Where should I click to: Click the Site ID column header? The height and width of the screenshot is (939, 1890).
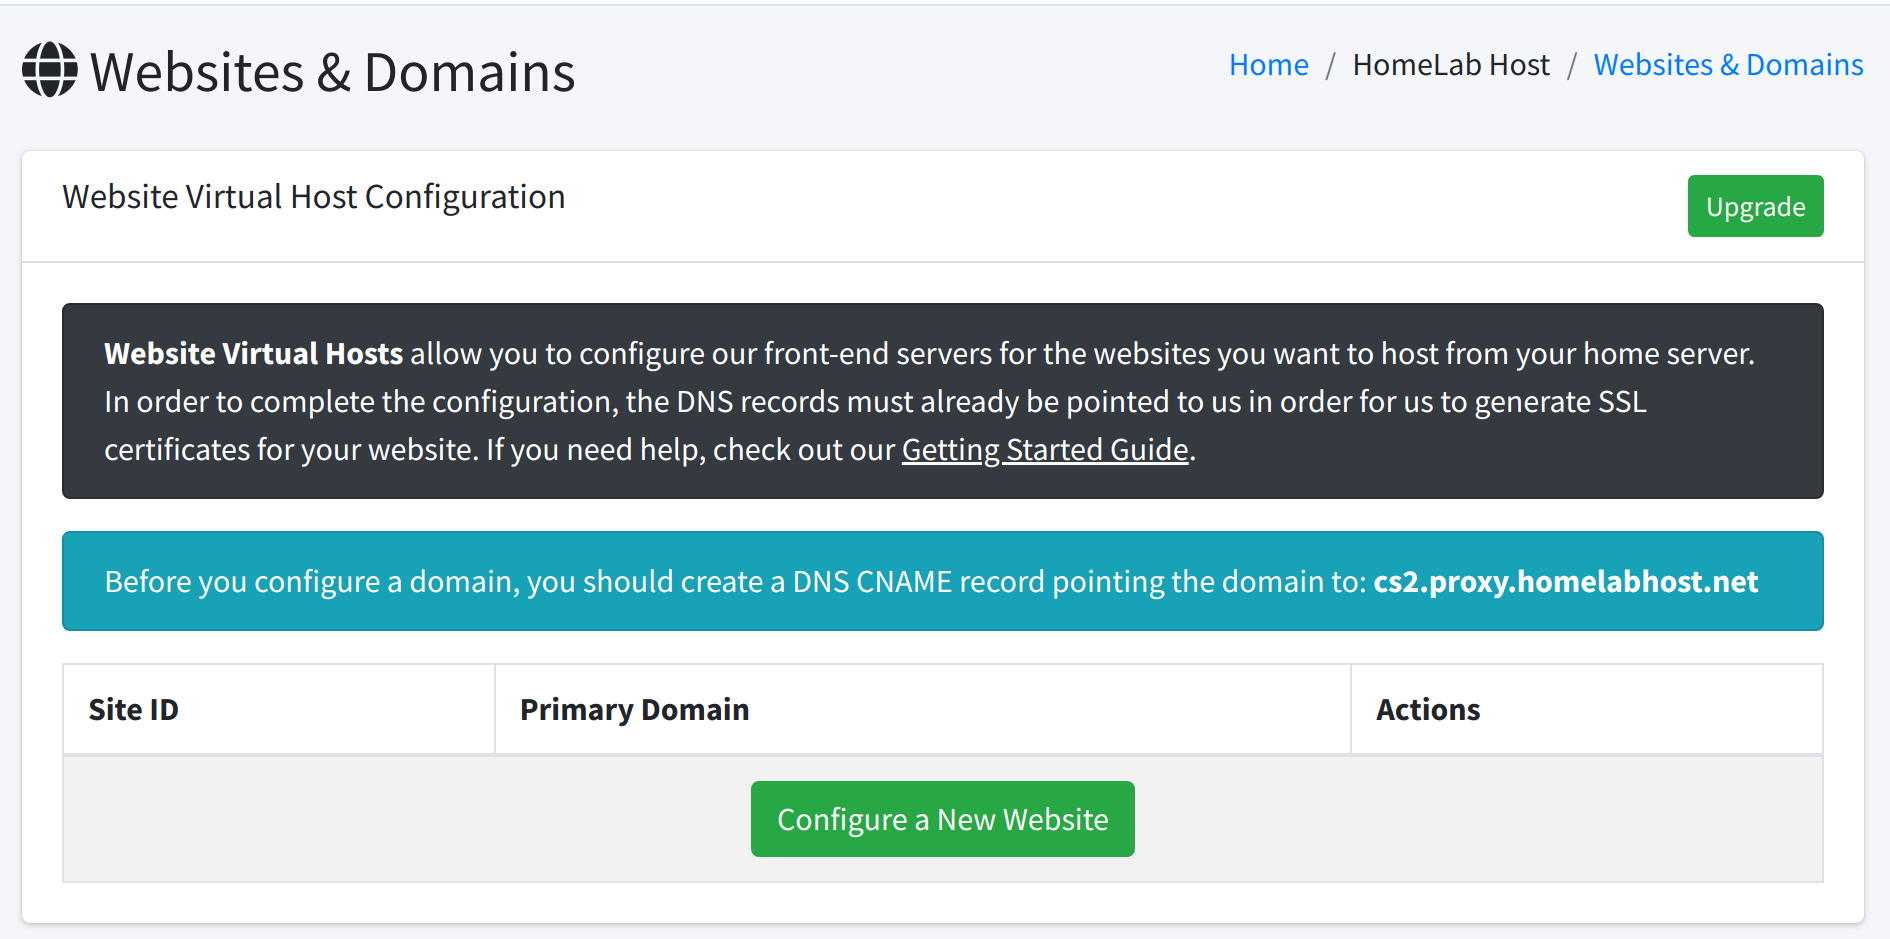pos(133,709)
